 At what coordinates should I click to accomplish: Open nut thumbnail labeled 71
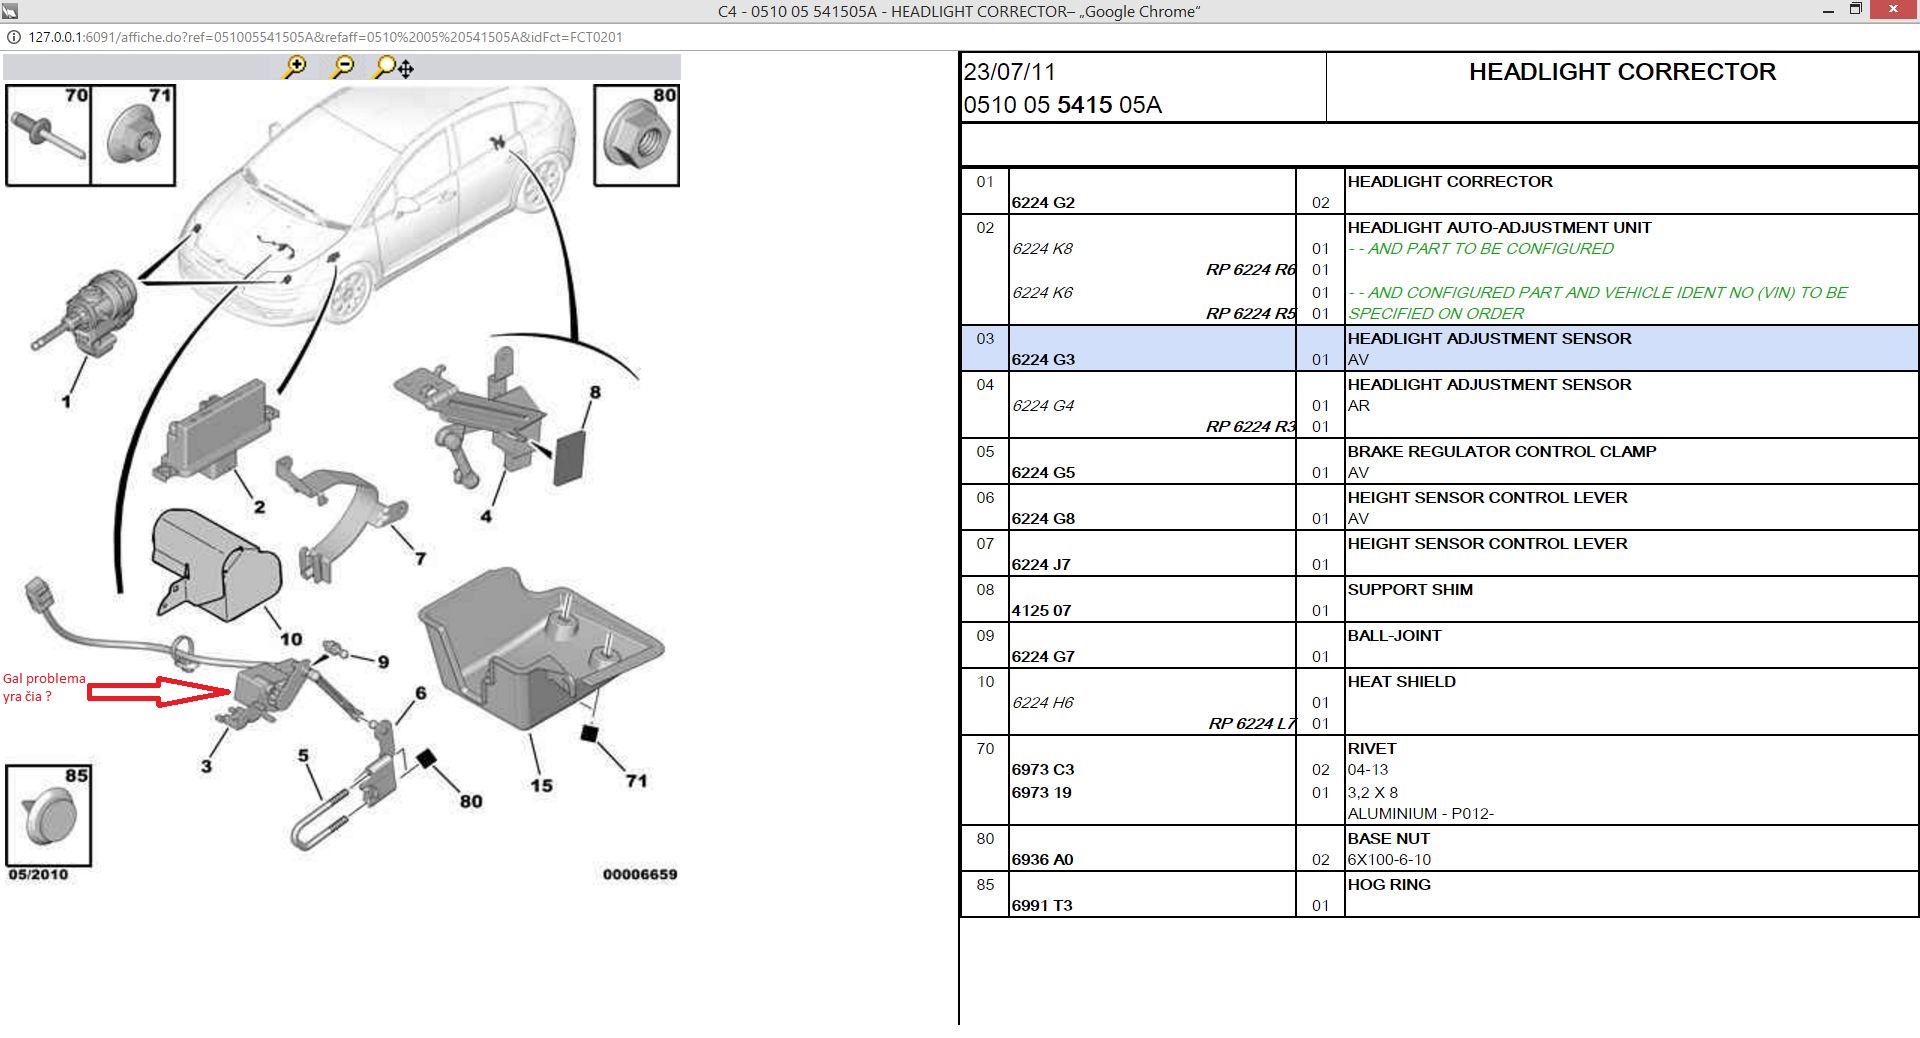[x=133, y=135]
